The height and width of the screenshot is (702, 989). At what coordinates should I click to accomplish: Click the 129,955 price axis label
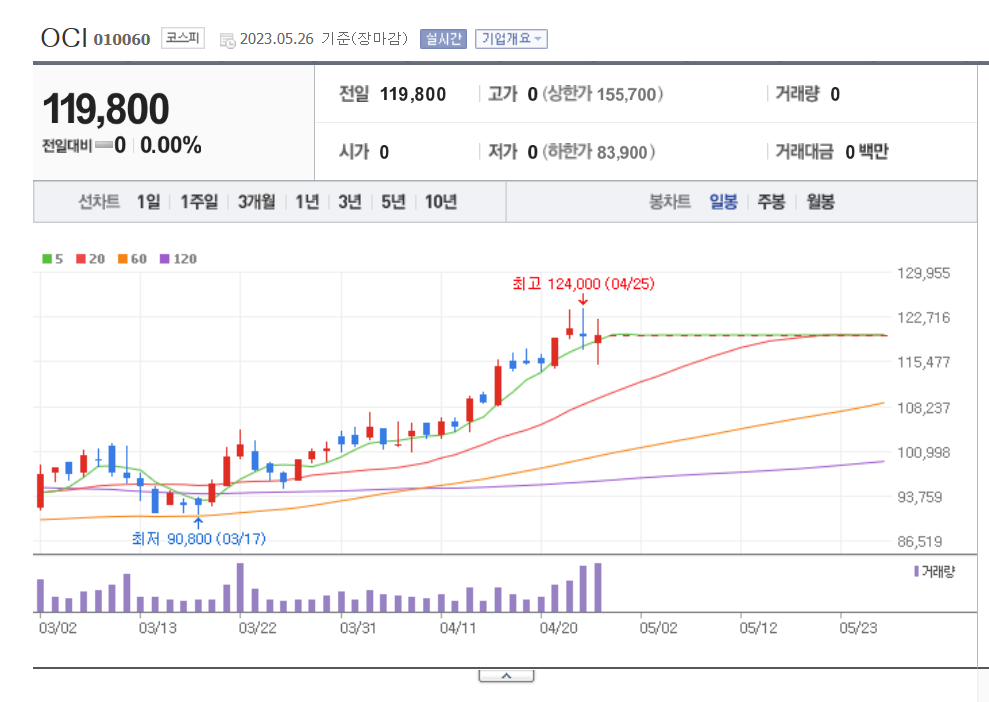(923, 273)
